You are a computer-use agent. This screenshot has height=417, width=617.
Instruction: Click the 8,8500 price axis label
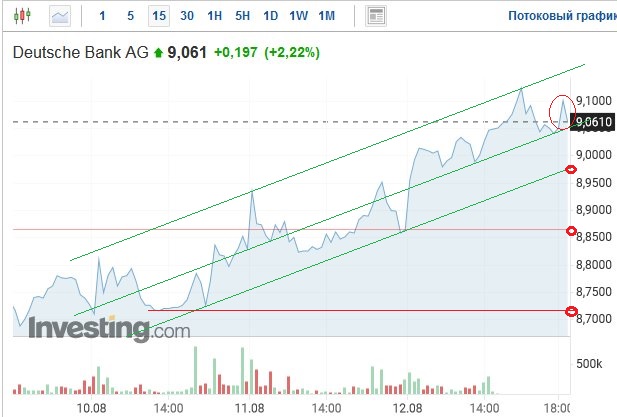[594, 237]
